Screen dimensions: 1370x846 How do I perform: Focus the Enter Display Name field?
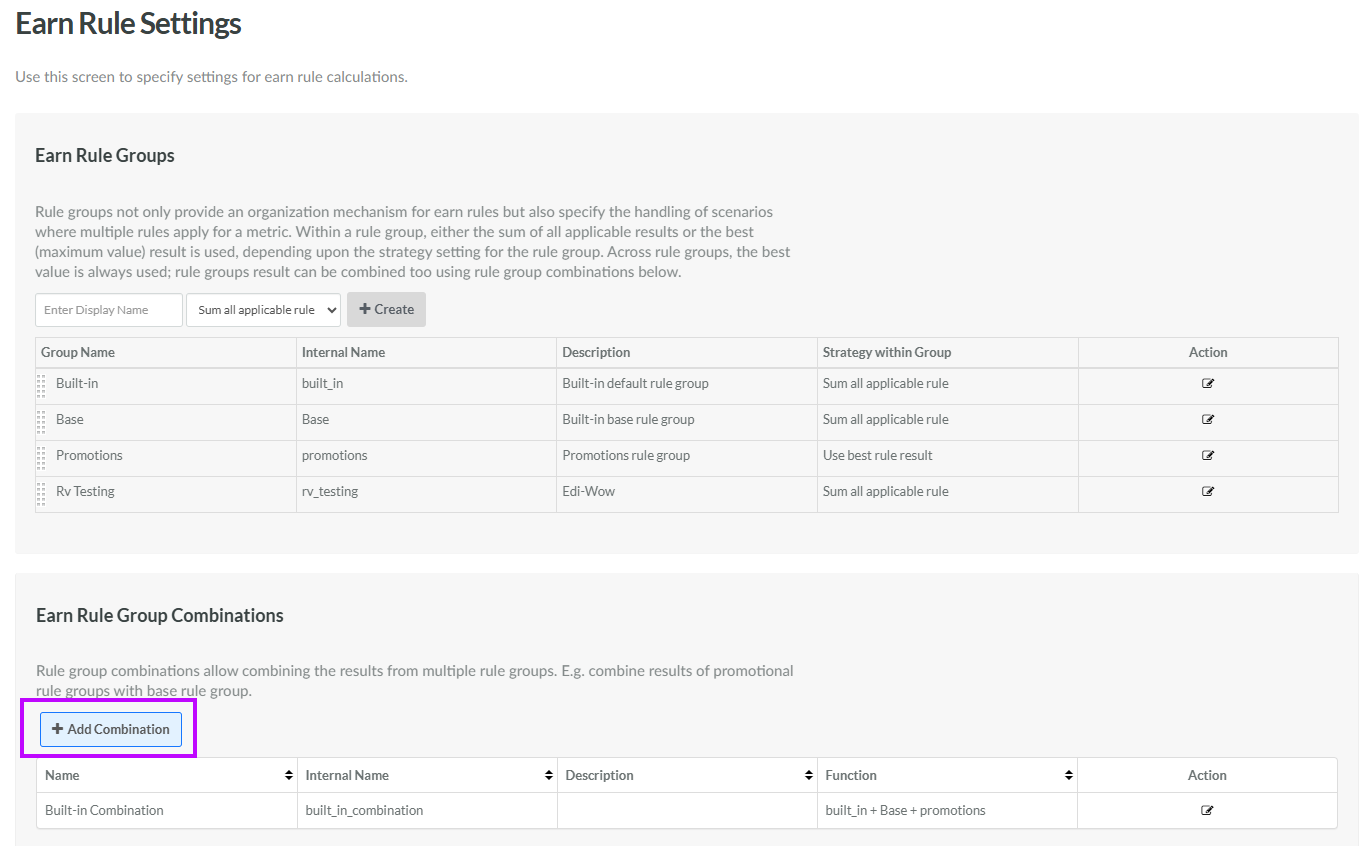click(x=109, y=310)
